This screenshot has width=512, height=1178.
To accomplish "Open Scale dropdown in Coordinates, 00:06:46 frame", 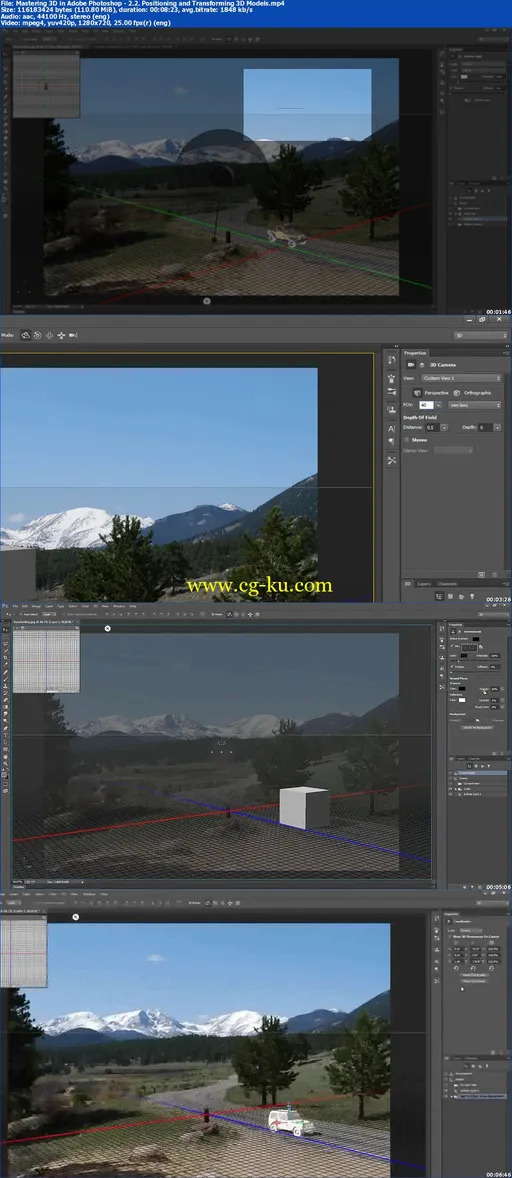I will click(471, 930).
